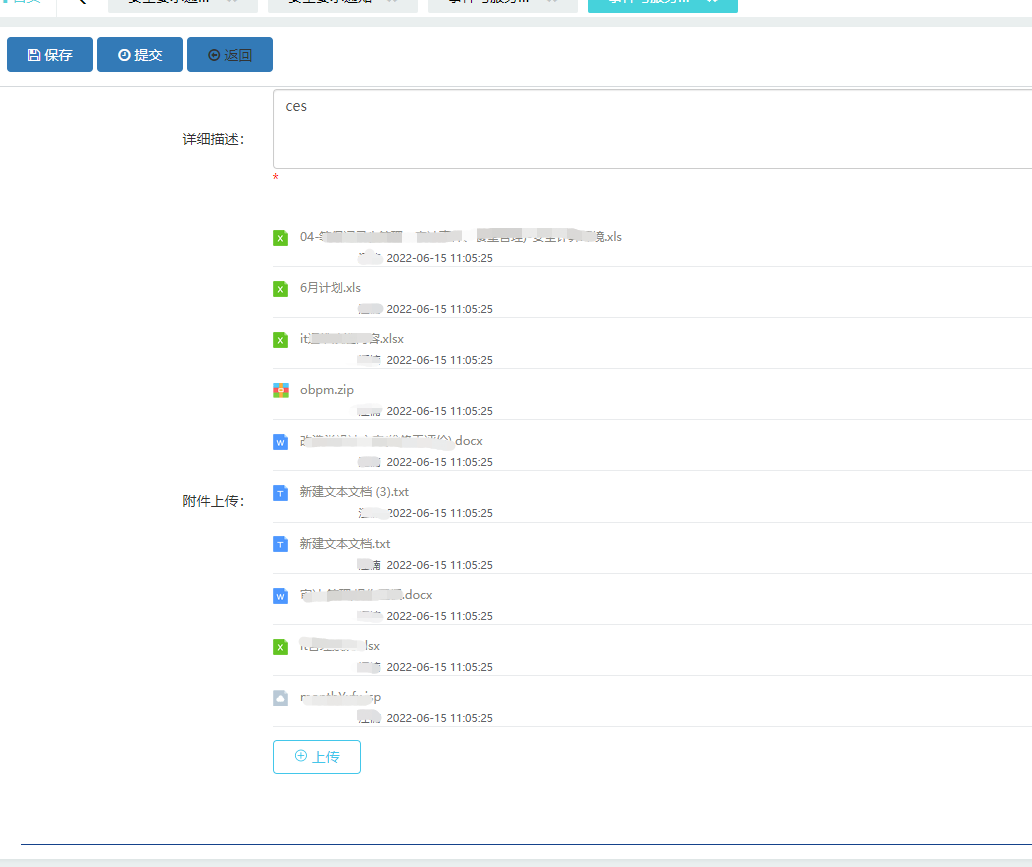1032x867 pixels.
Task: Click the text file icon beside 新建文本文档 (3).txt
Action: tap(280, 492)
